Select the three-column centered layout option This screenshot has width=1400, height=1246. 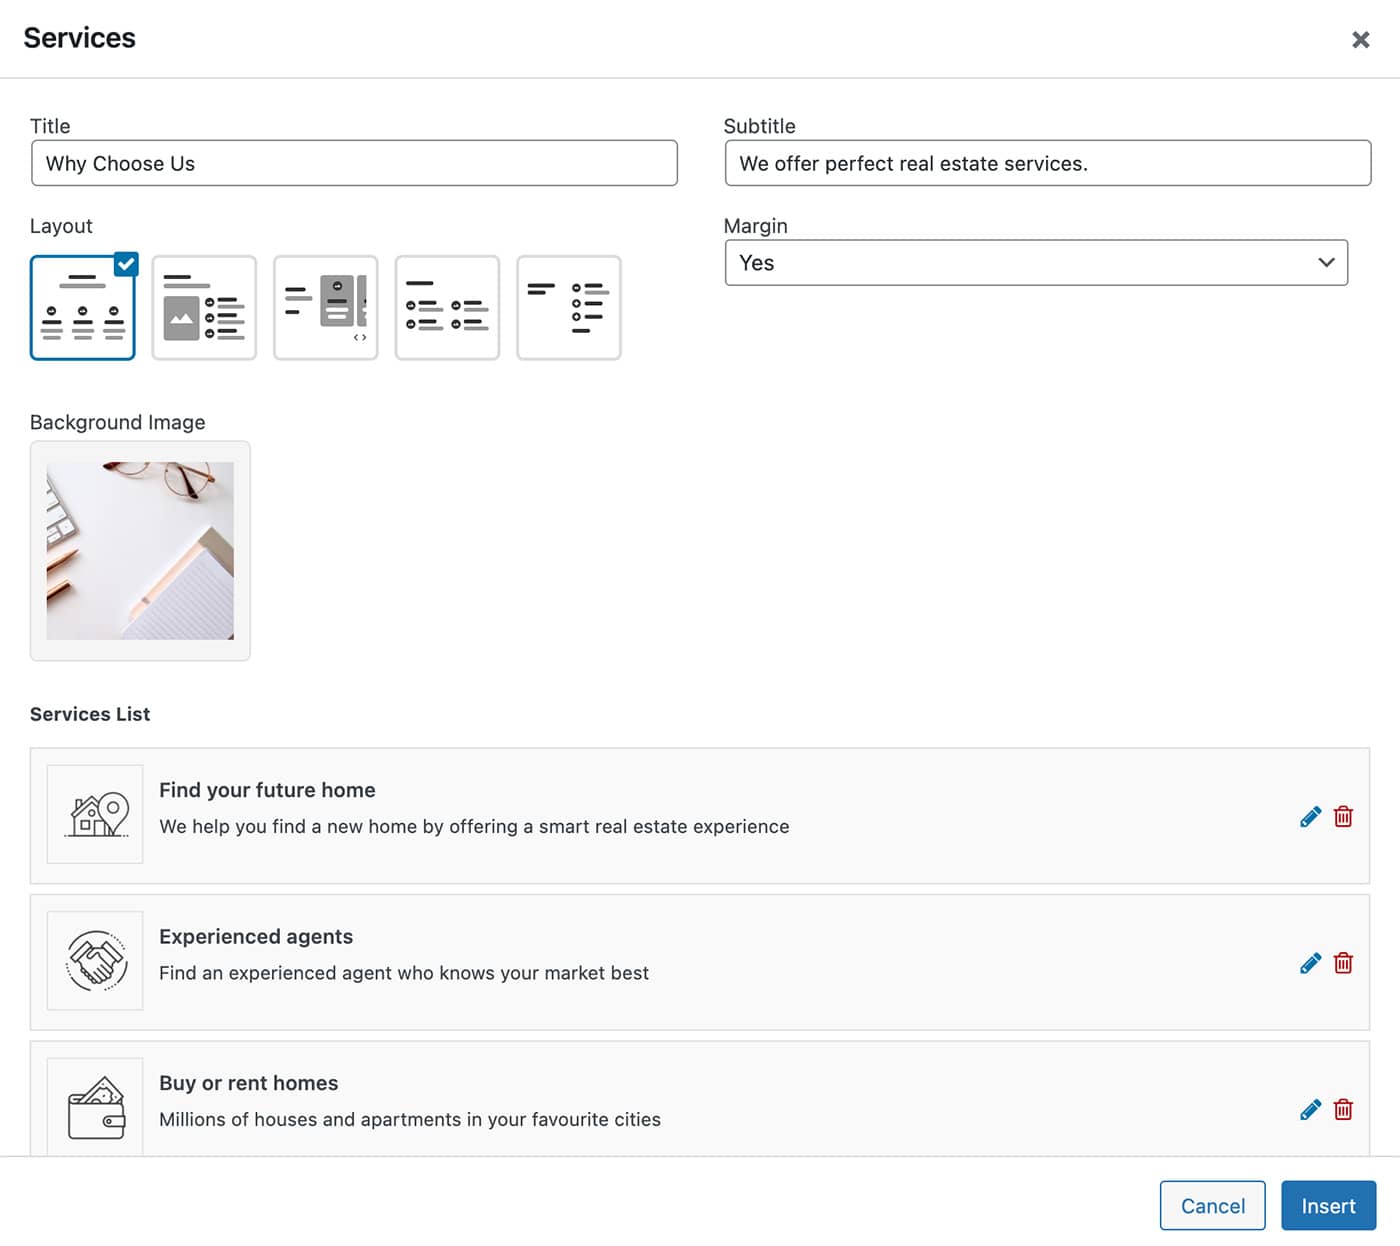pos(83,308)
